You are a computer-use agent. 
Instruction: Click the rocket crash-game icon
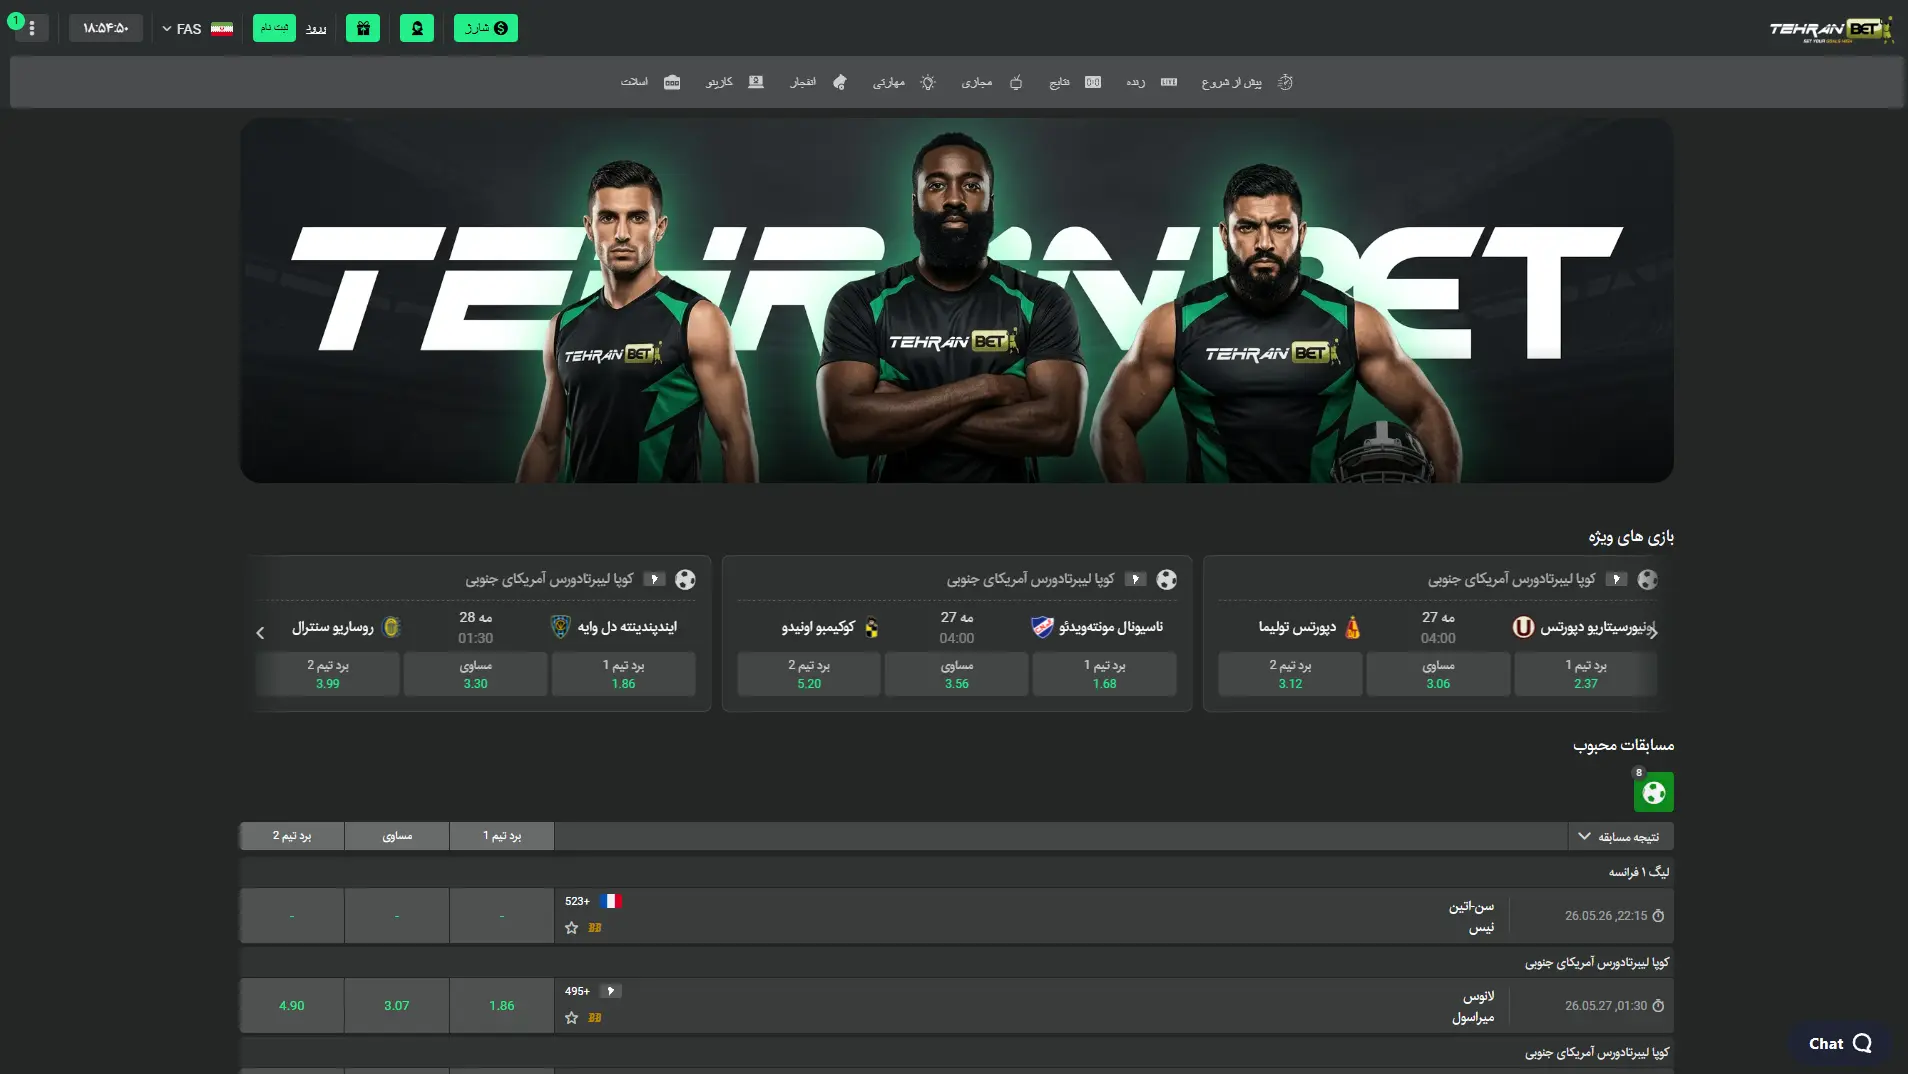[840, 82]
